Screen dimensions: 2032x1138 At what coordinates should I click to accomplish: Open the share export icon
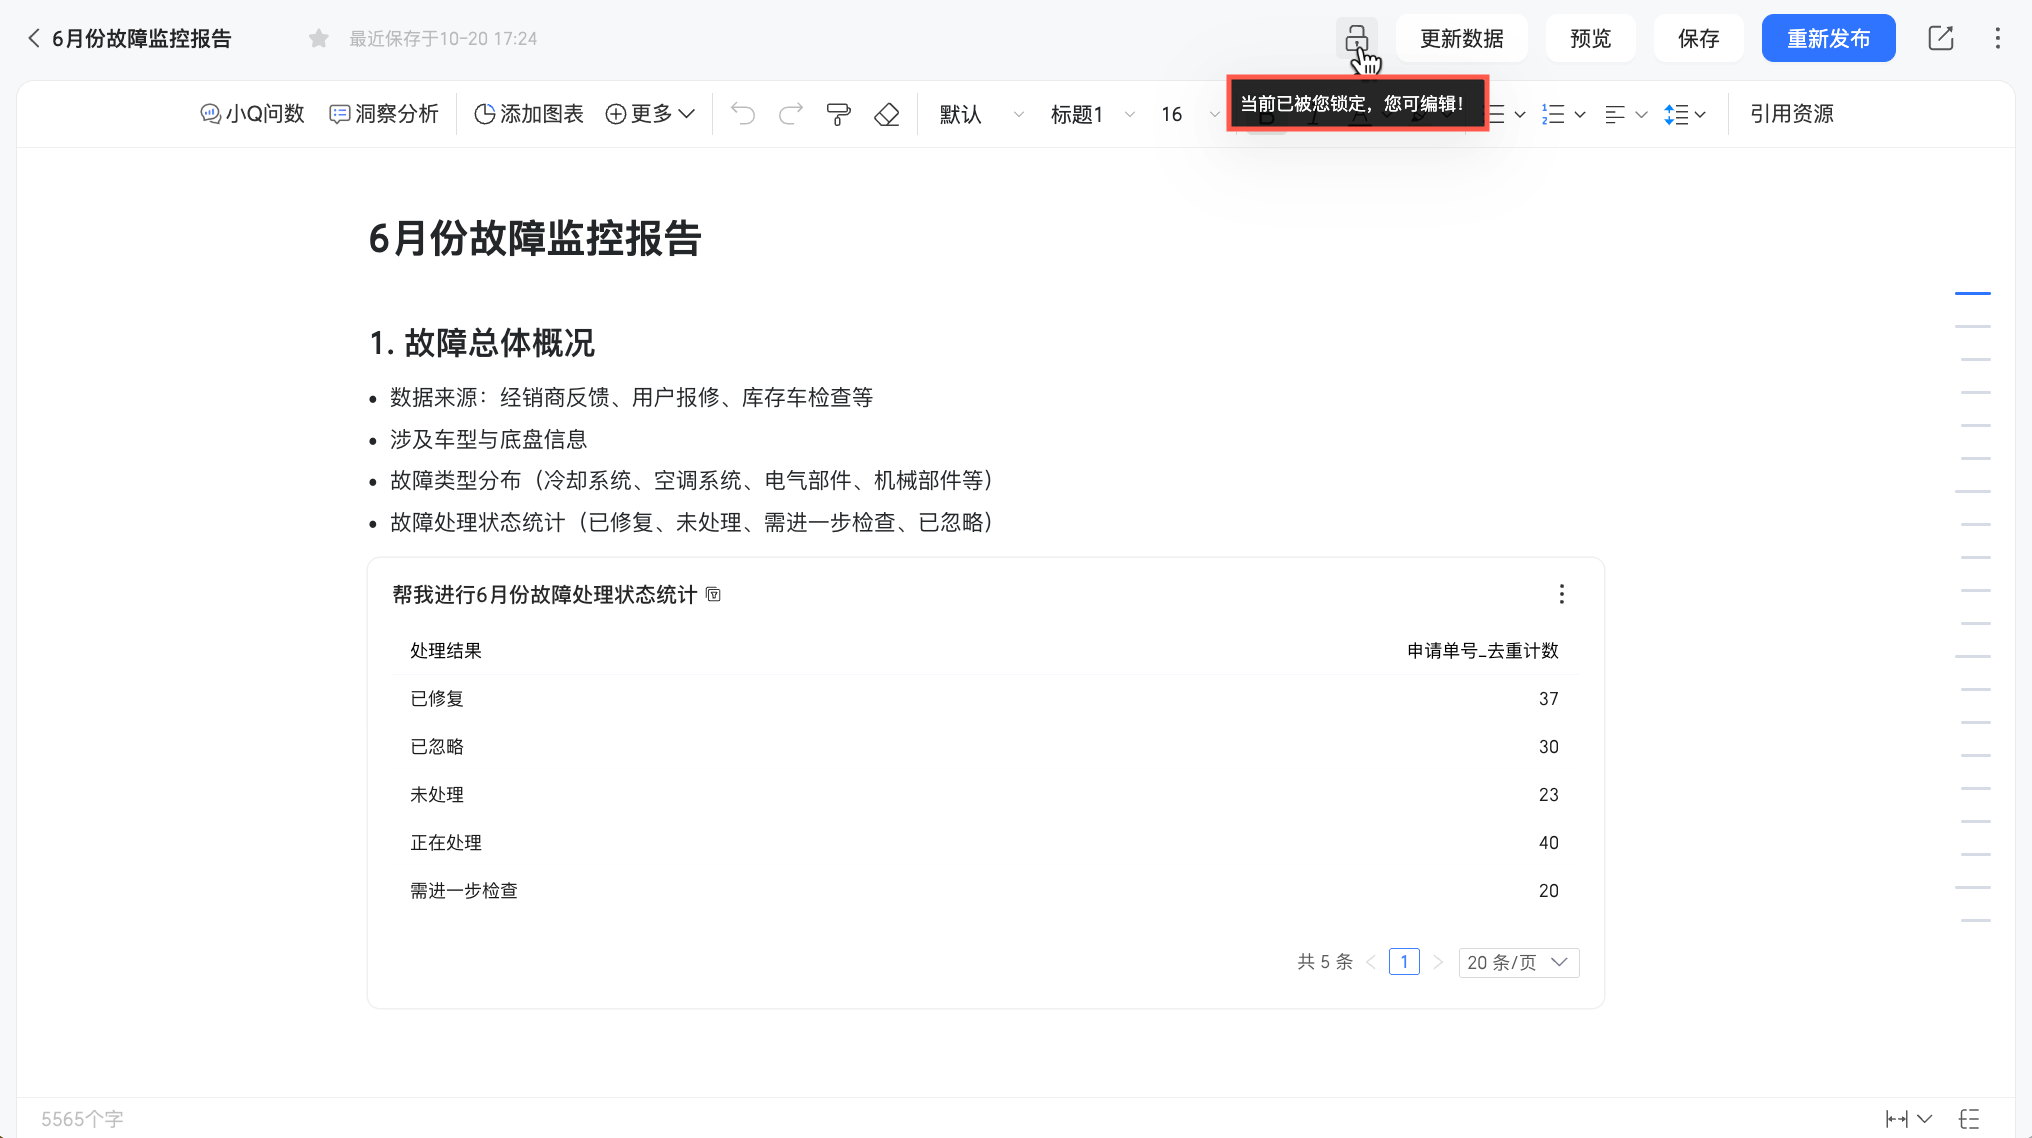1940,39
